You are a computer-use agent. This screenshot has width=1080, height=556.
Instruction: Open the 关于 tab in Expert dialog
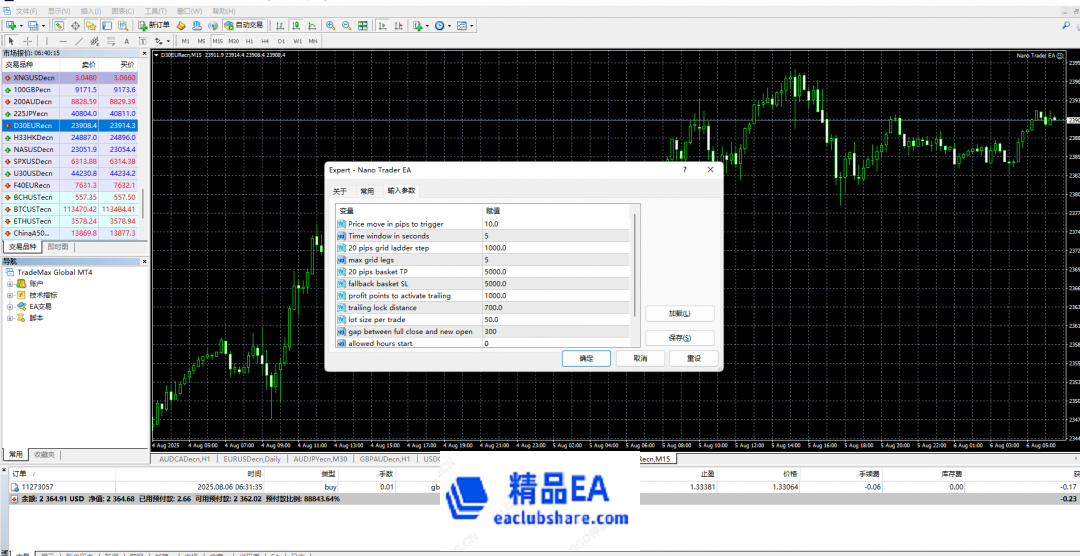point(340,190)
